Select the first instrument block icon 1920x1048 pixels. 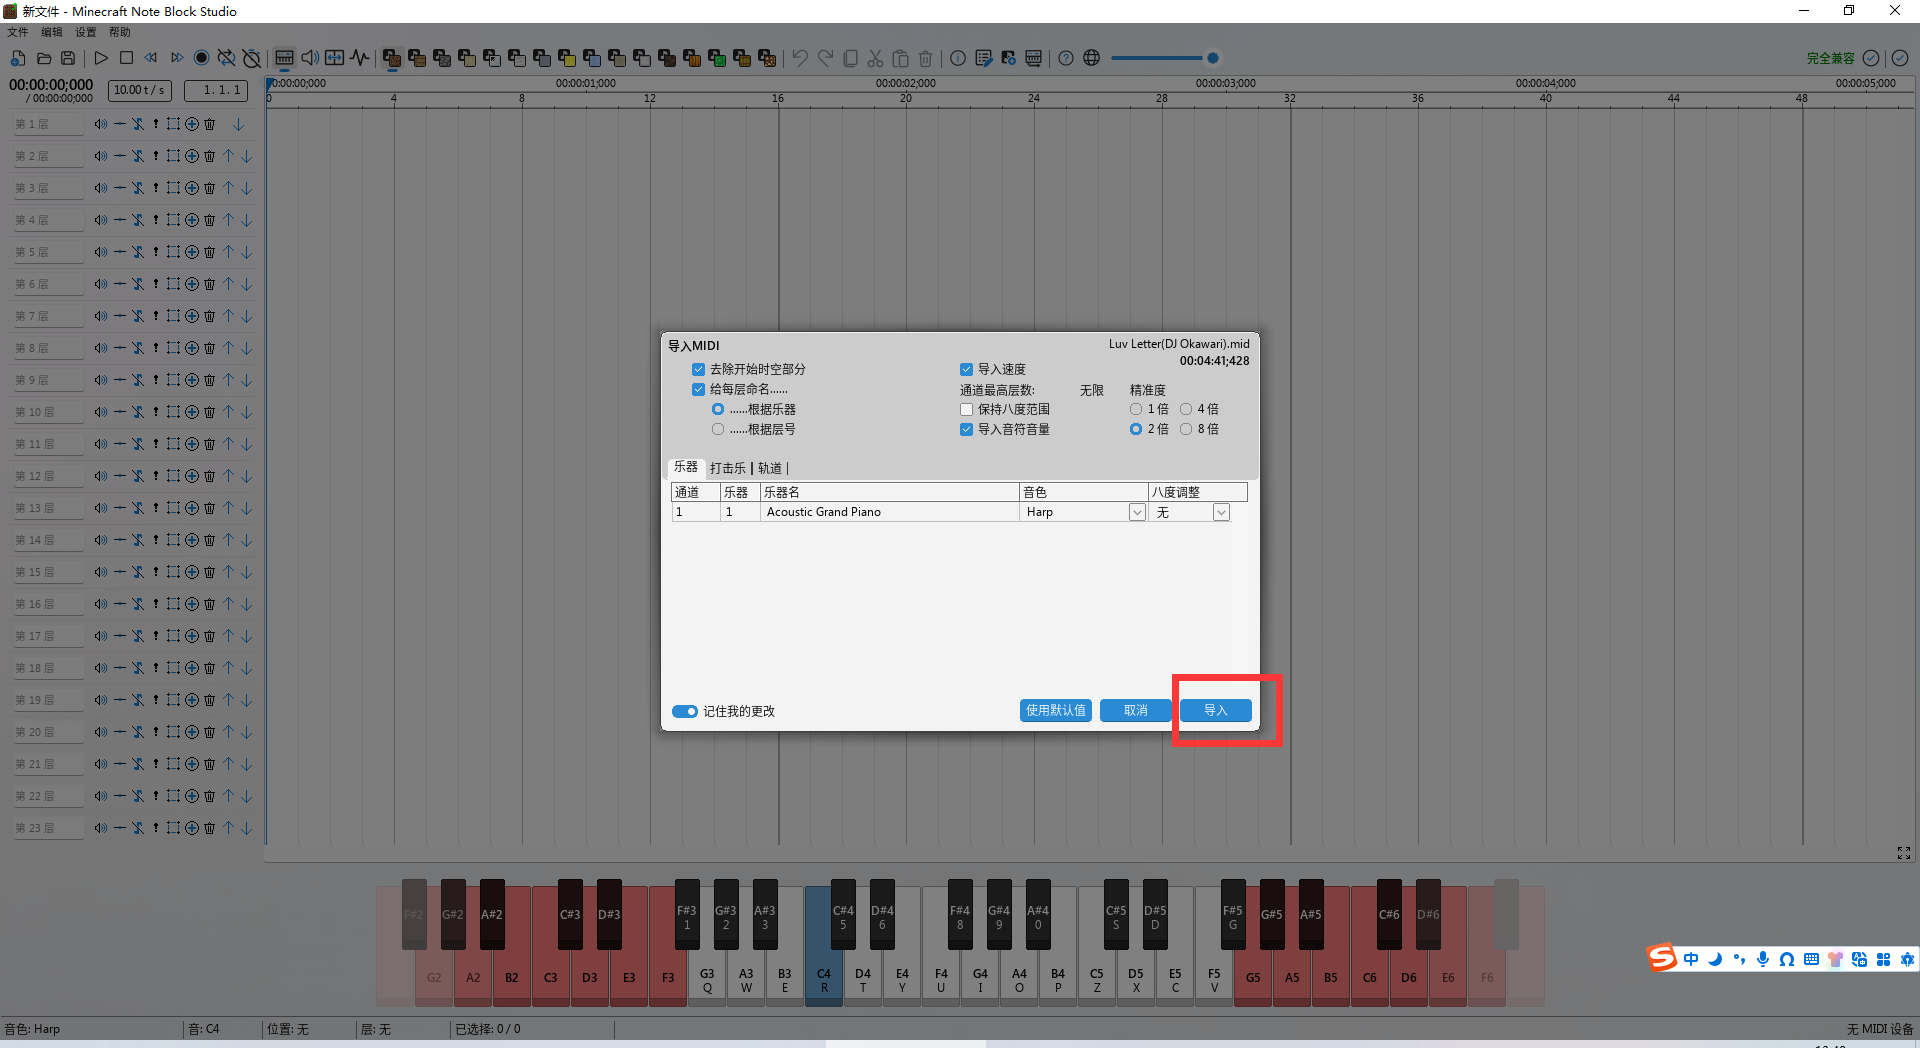392,58
